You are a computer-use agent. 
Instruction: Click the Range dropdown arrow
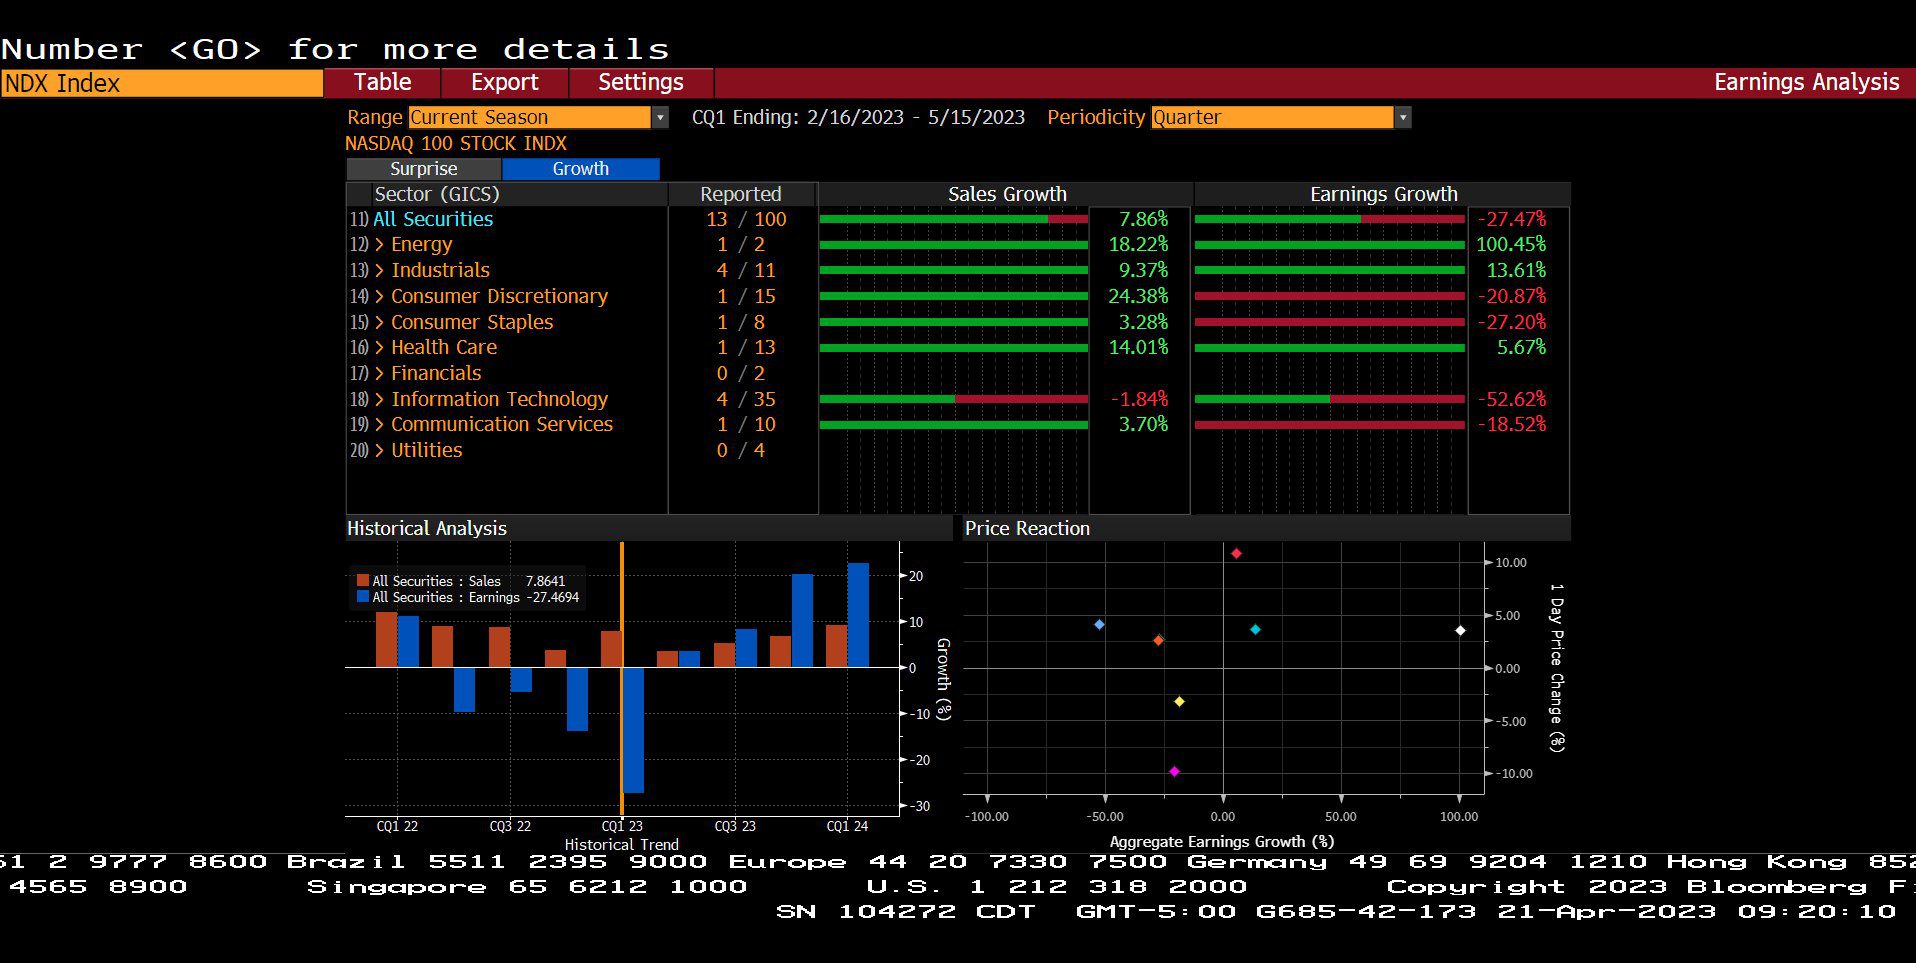pyautogui.click(x=660, y=117)
